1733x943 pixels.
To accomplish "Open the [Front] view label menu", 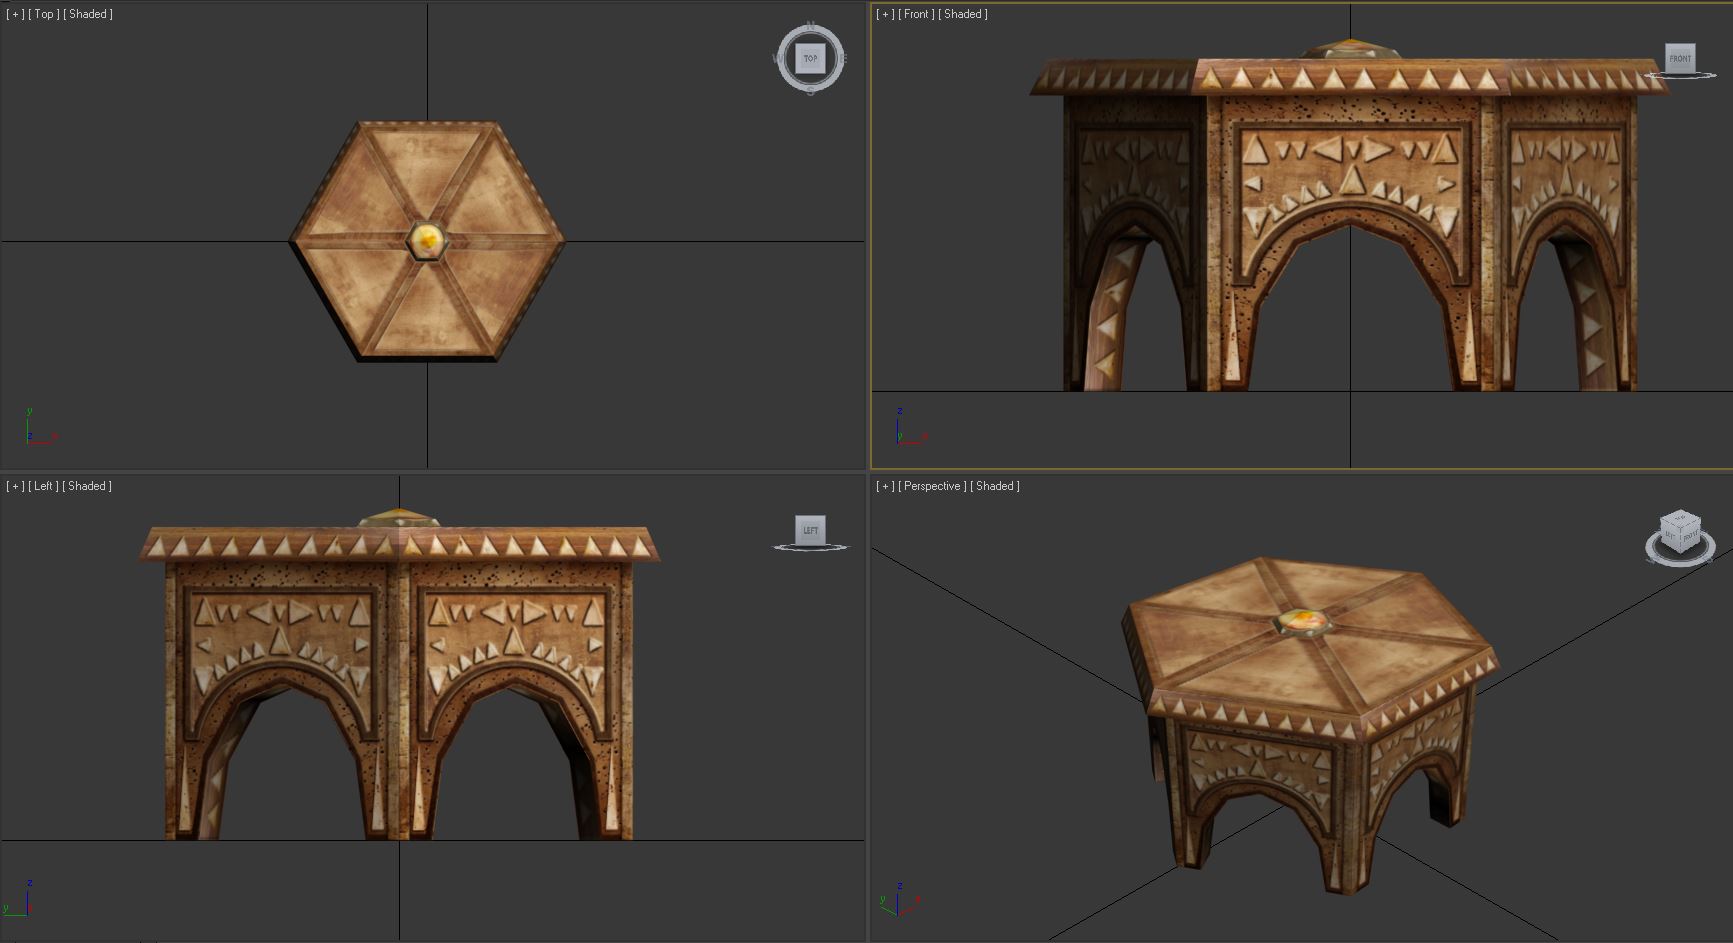I will pyautogui.click(x=917, y=14).
